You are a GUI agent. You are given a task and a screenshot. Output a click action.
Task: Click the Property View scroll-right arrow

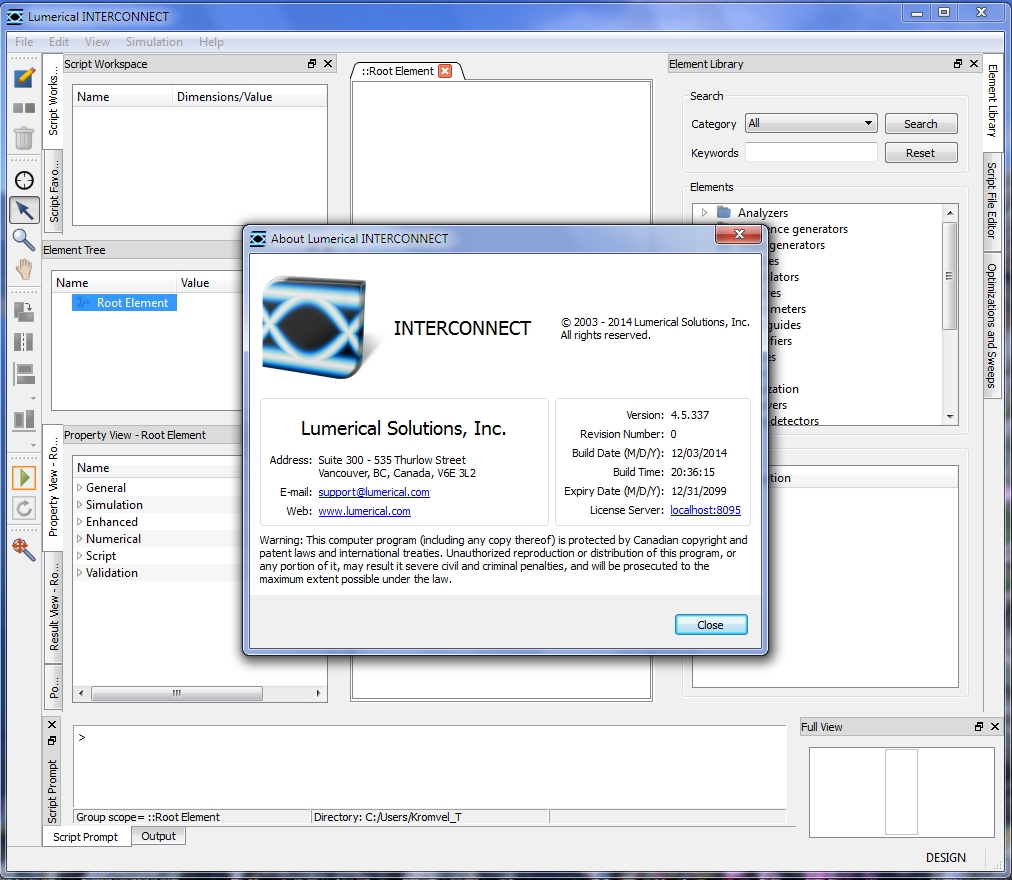coord(318,693)
